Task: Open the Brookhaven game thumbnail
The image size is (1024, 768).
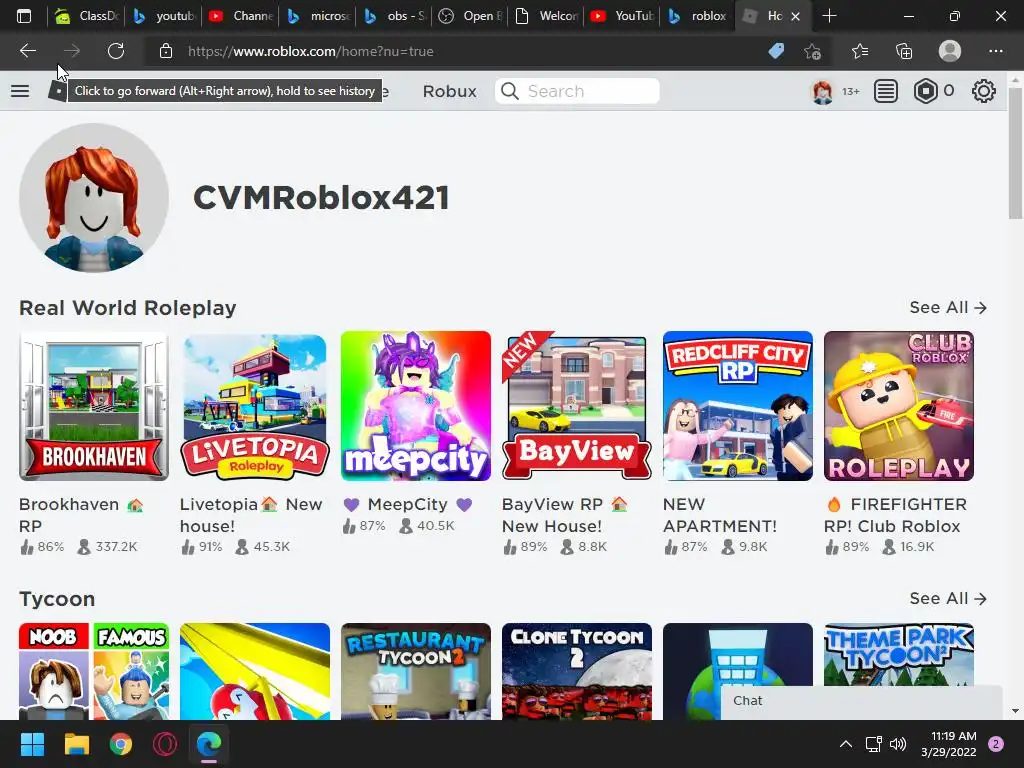Action: point(94,406)
